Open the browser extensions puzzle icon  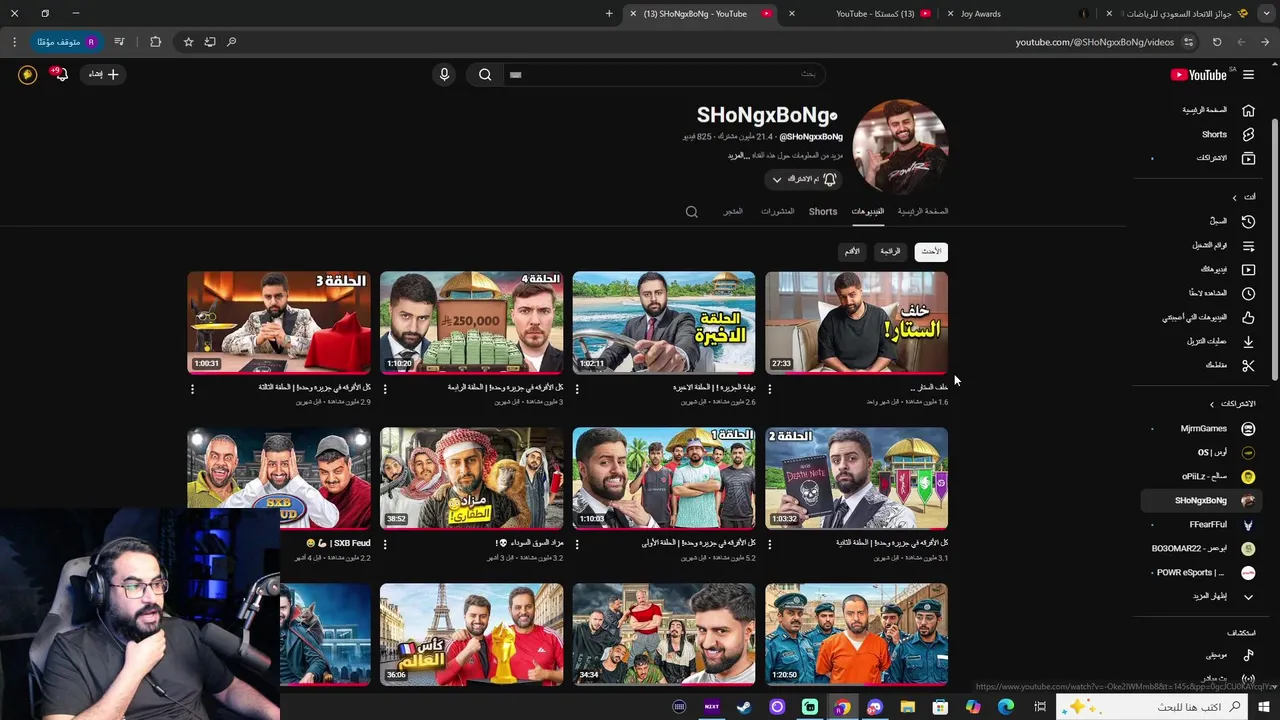click(155, 42)
